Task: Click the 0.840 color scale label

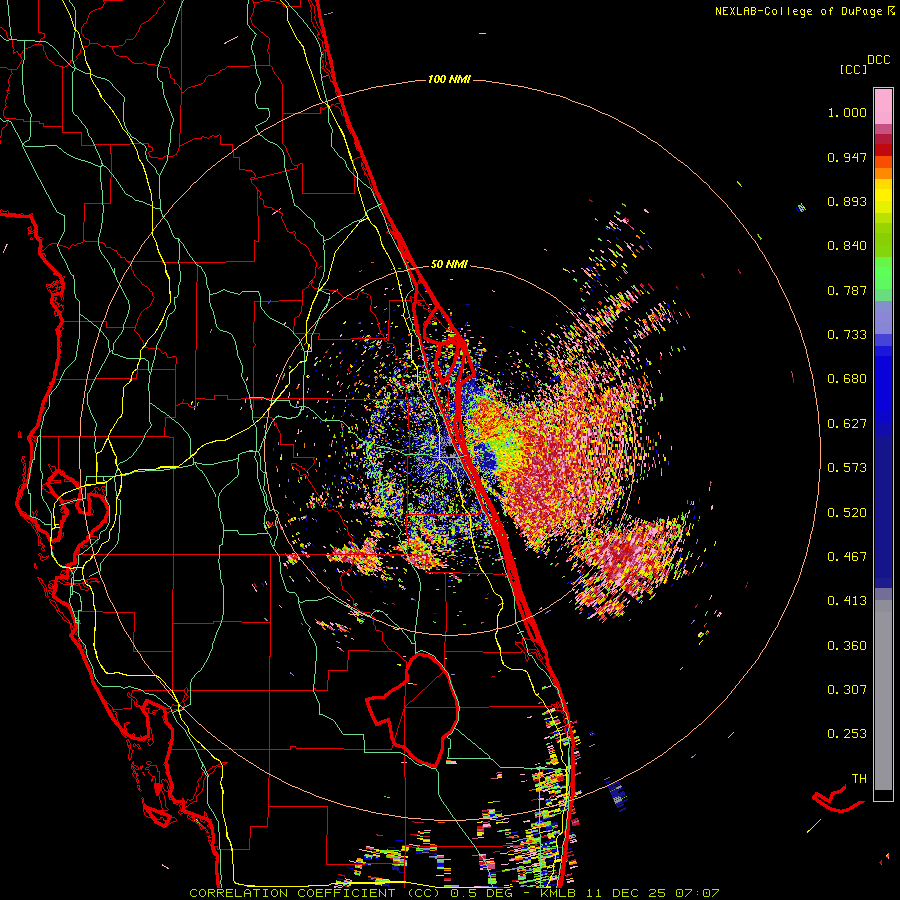Action: tap(847, 246)
